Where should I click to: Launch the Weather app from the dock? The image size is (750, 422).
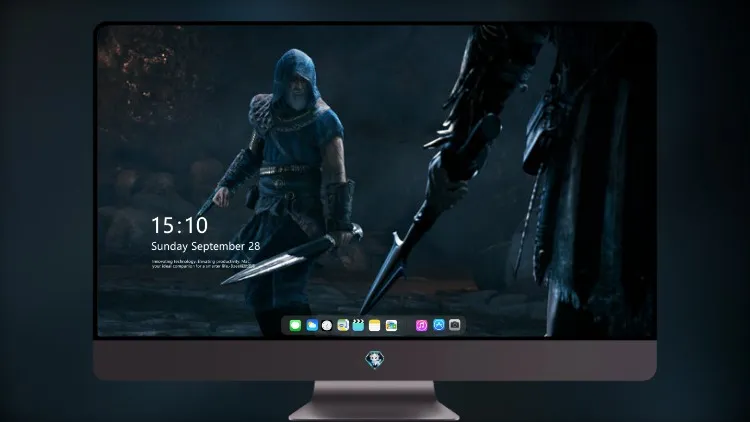click(312, 325)
